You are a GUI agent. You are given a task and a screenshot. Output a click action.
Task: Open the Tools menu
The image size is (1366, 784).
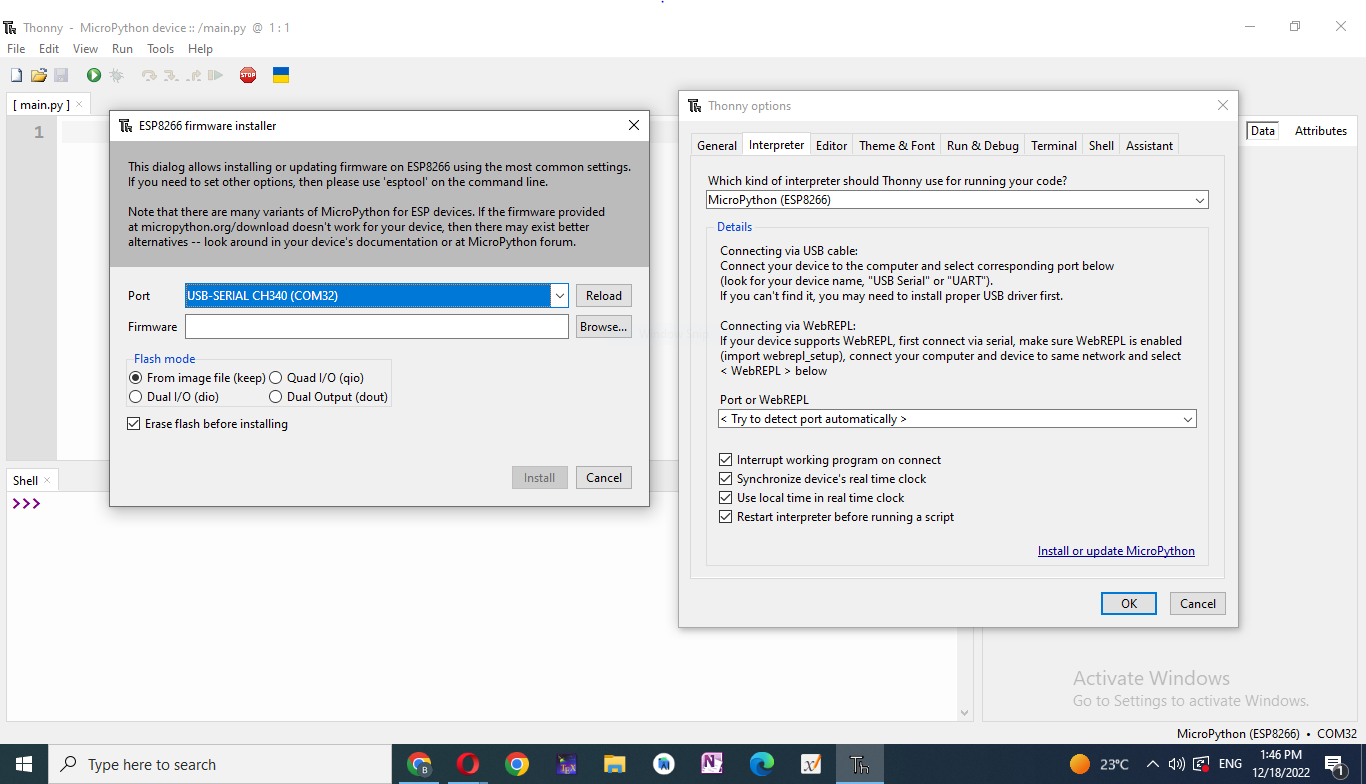pyautogui.click(x=160, y=48)
